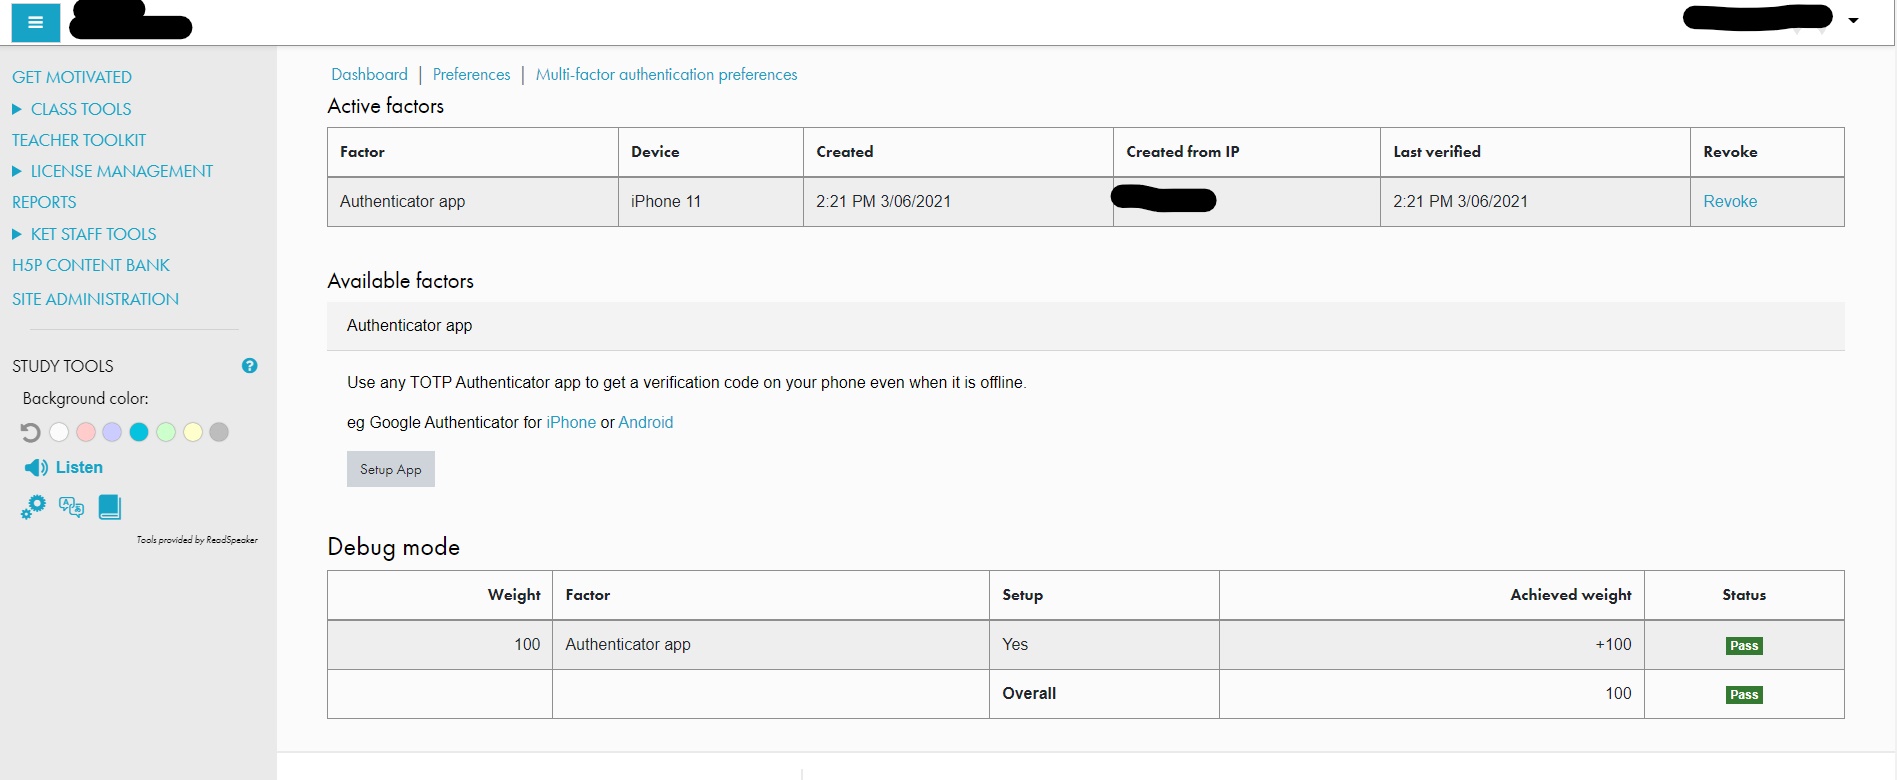Open Teacher Toolkit in sidebar
This screenshot has width=1897, height=780.
[x=79, y=140]
